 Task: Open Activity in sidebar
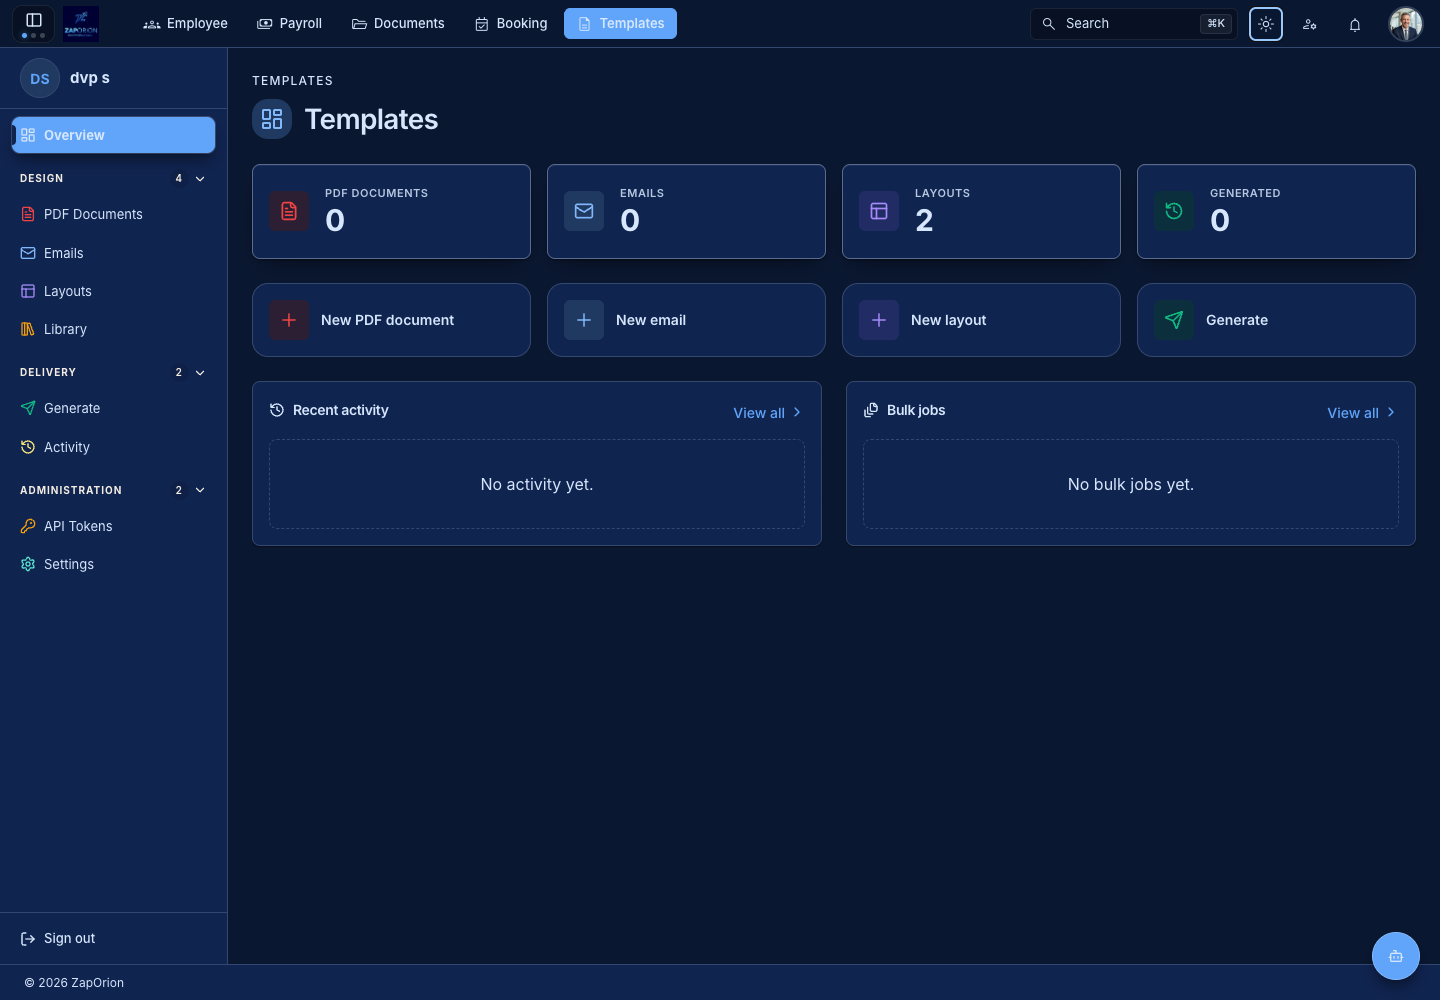click(x=113, y=447)
